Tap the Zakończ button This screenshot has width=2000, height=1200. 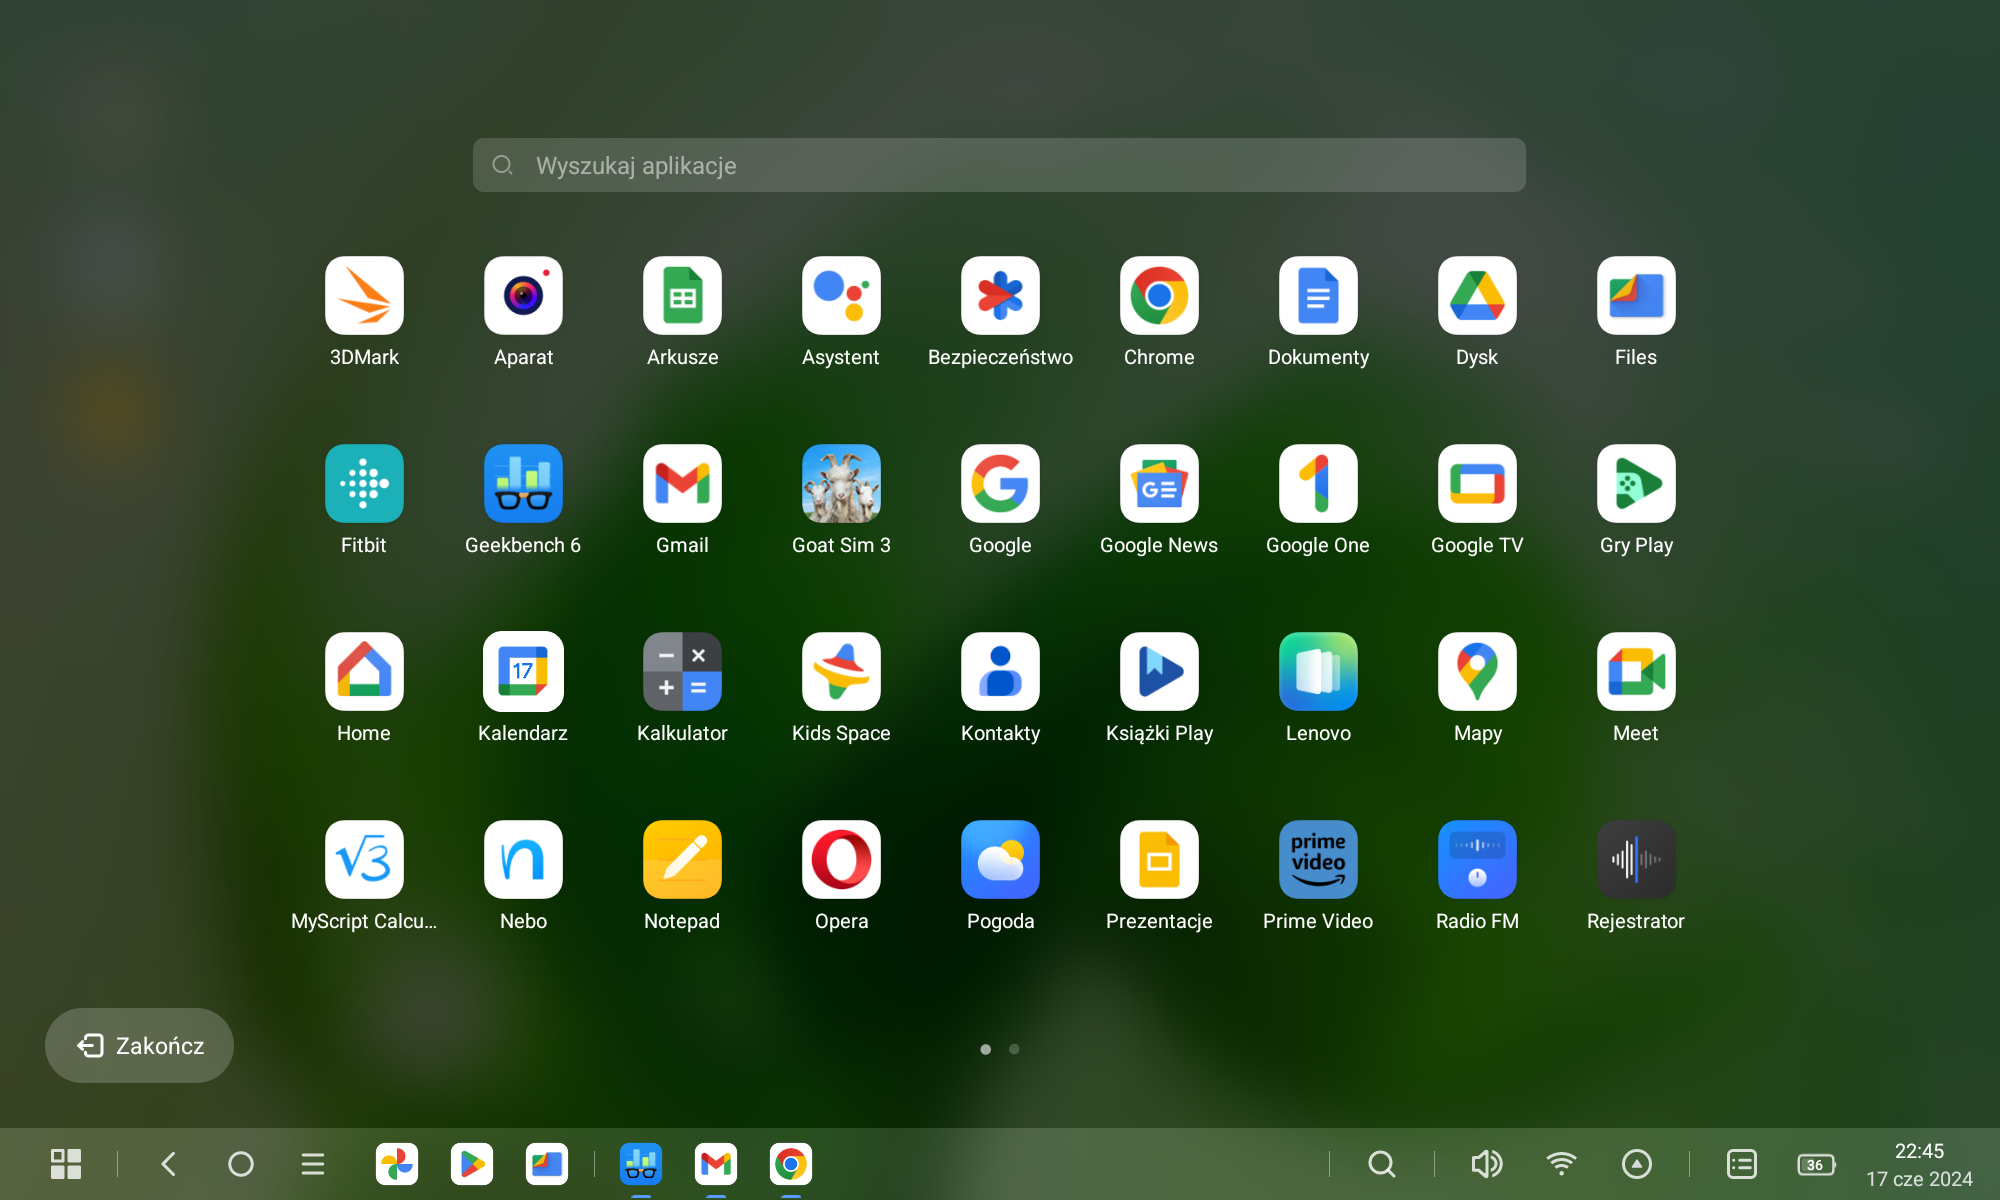pyautogui.click(x=139, y=1045)
